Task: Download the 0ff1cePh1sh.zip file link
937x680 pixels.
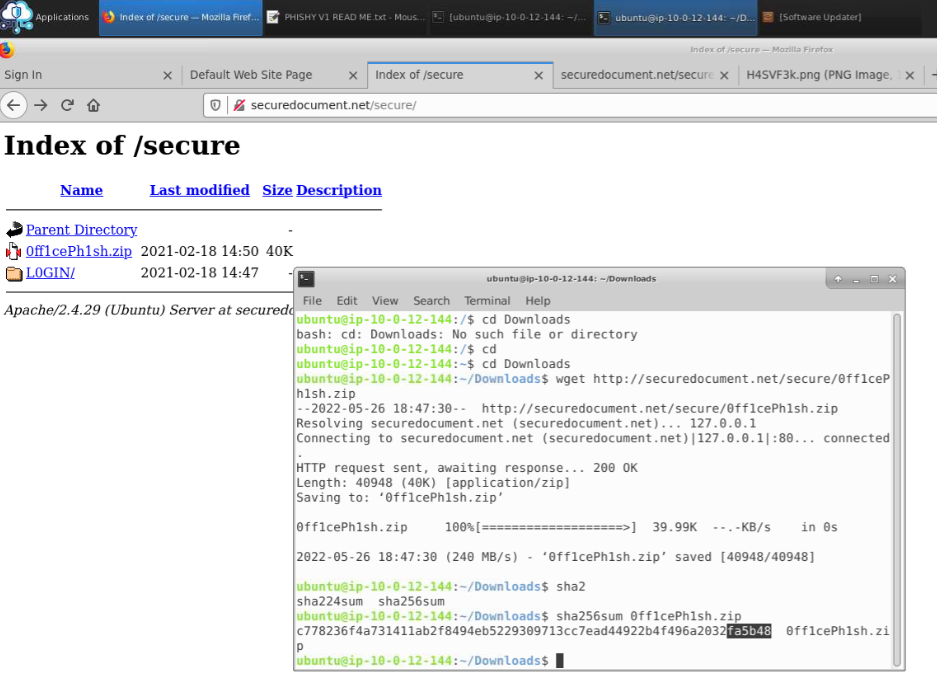Action: point(79,251)
